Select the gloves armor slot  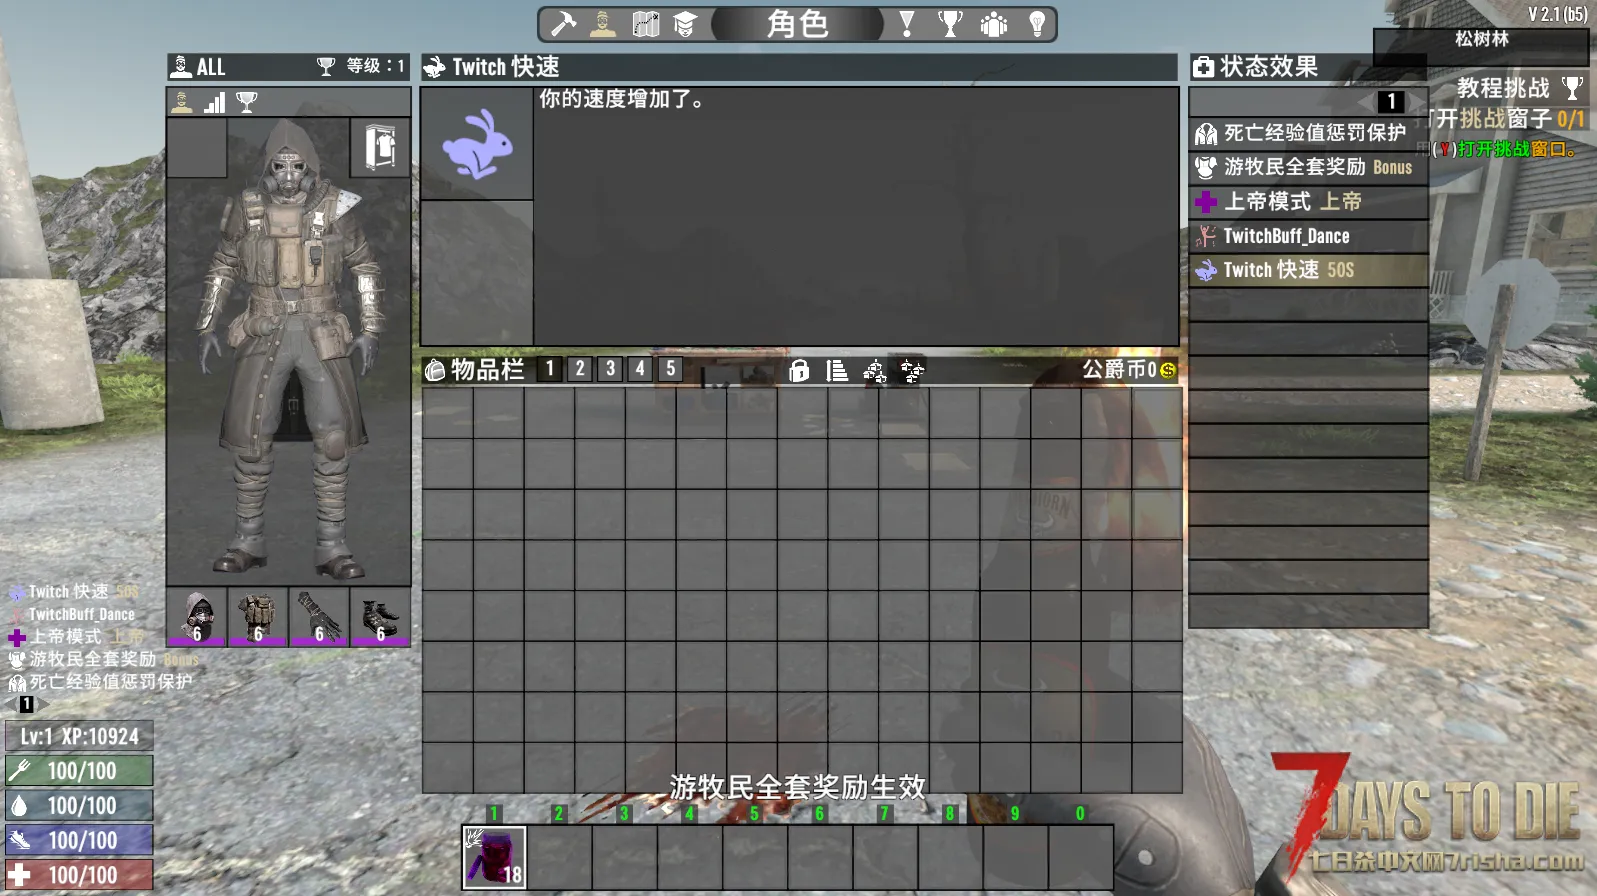click(319, 617)
